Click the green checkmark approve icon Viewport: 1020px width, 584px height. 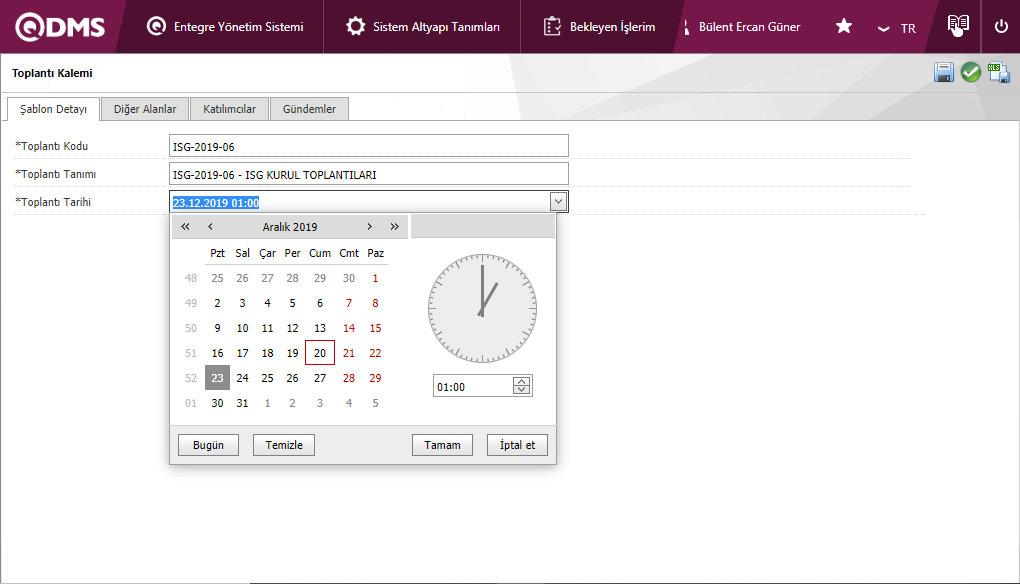tap(971, 72)
